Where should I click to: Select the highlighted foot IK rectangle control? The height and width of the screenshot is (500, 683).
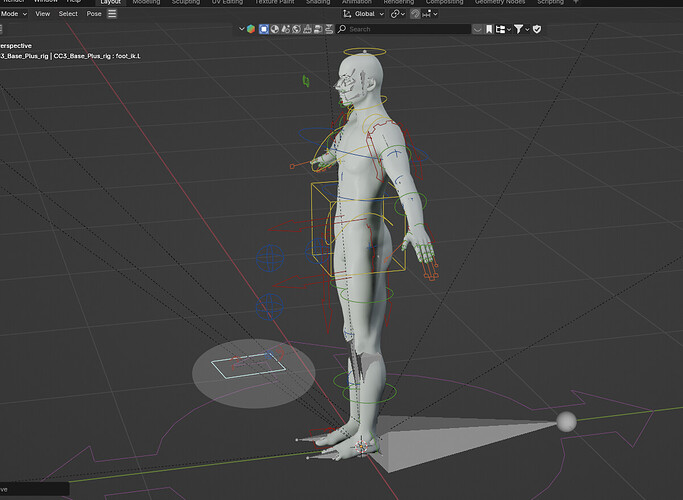click(248, 365)
